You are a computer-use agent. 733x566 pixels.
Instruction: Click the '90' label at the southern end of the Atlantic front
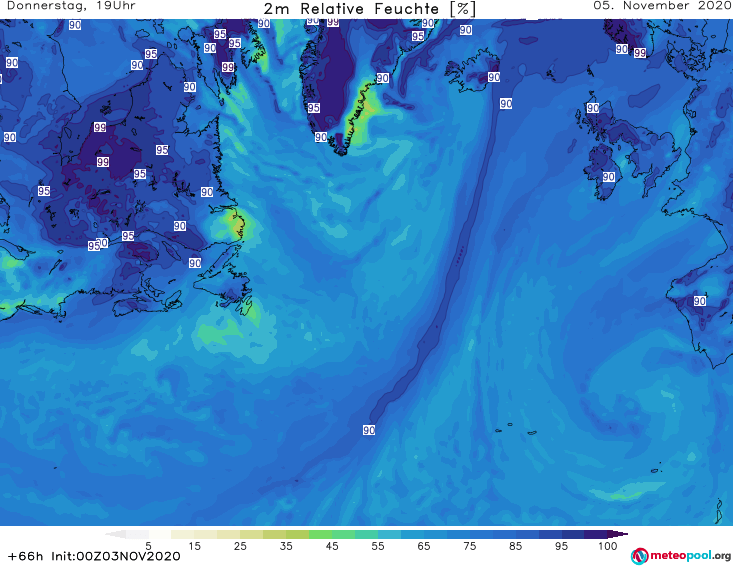369,430
